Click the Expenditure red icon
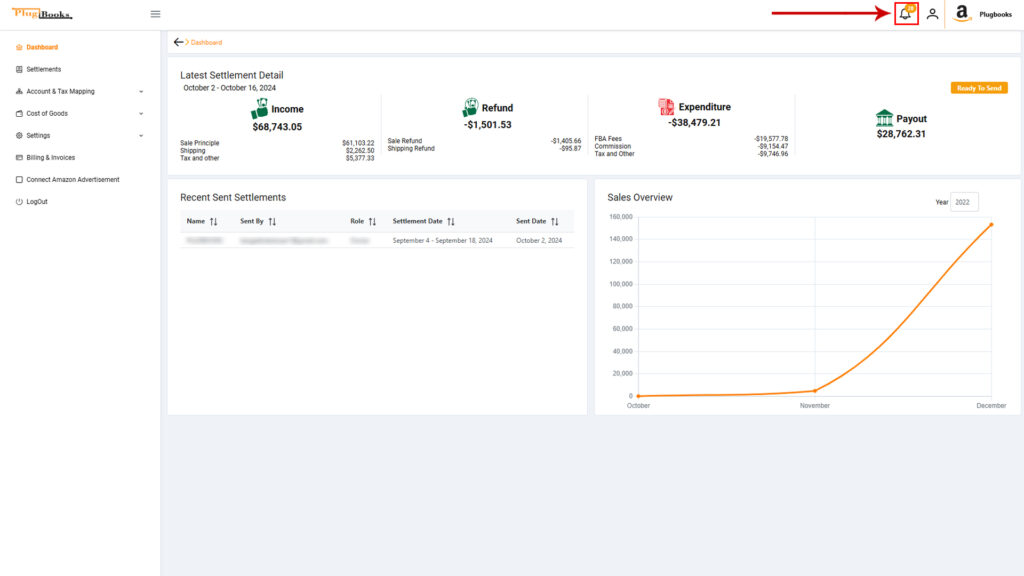 pos(666,106)
